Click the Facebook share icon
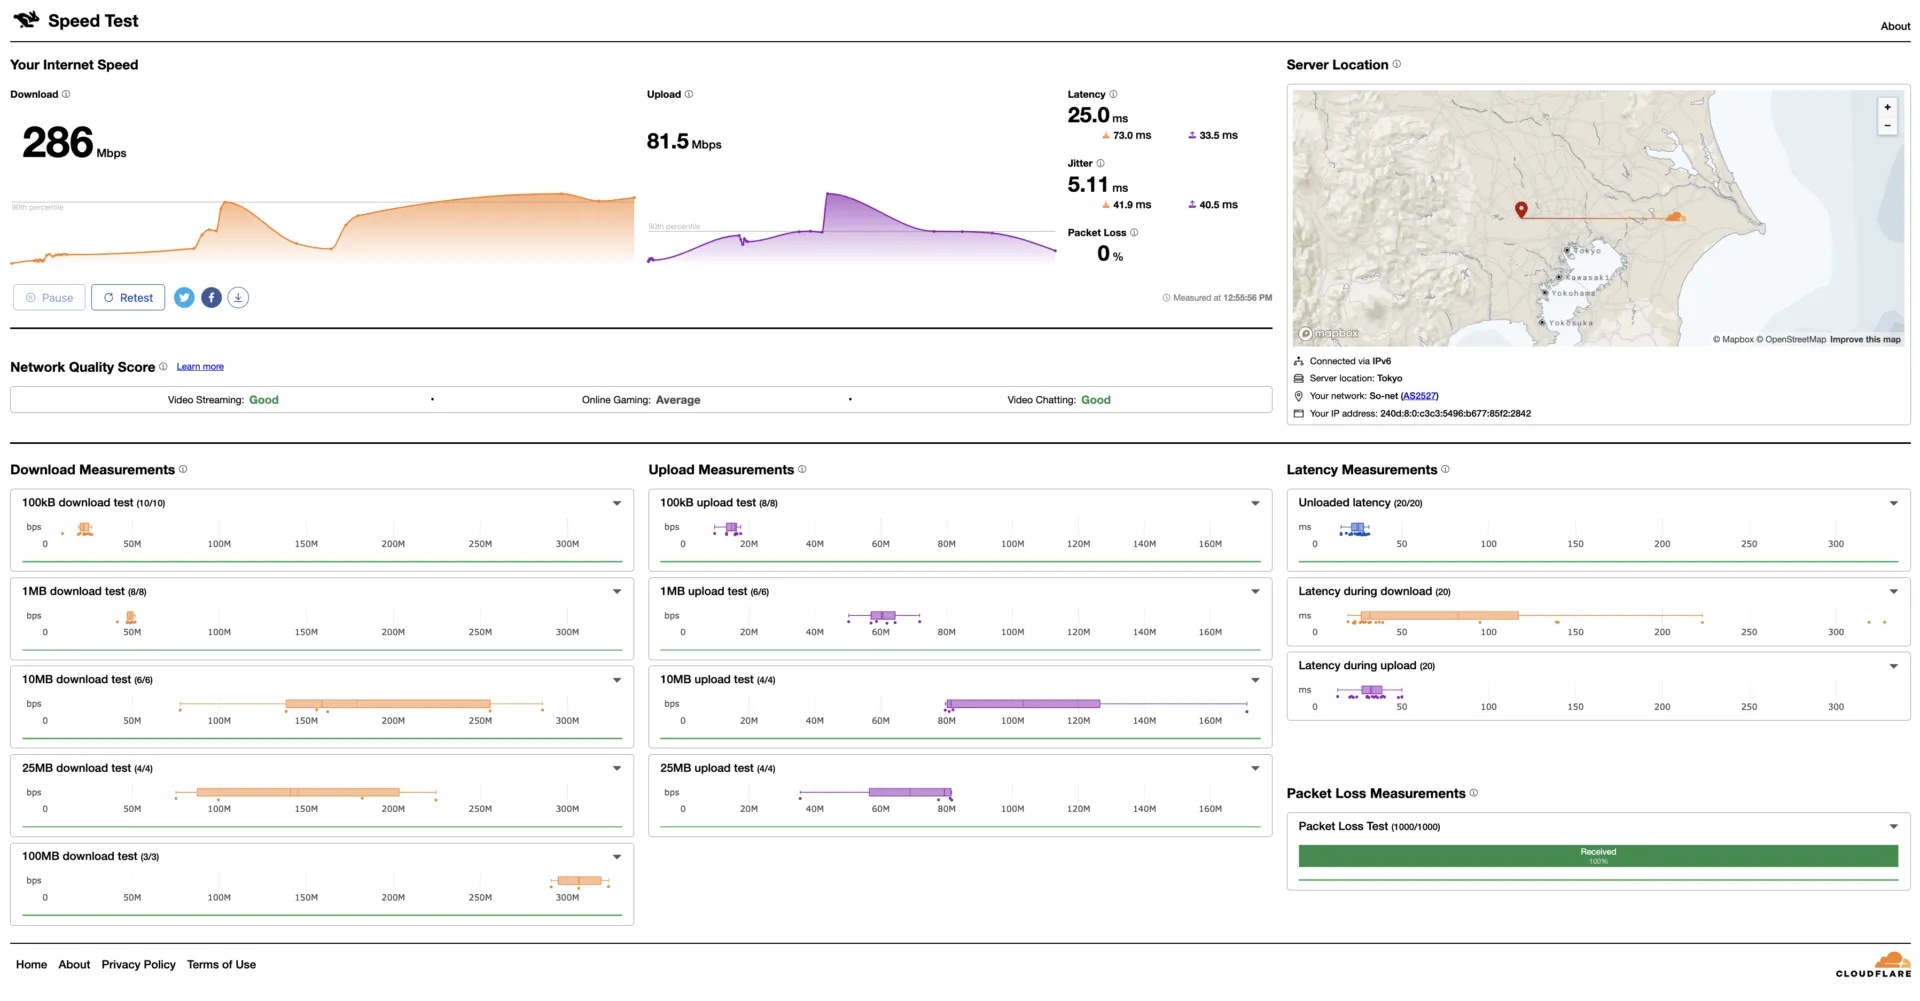 click(x=211, y=298)
